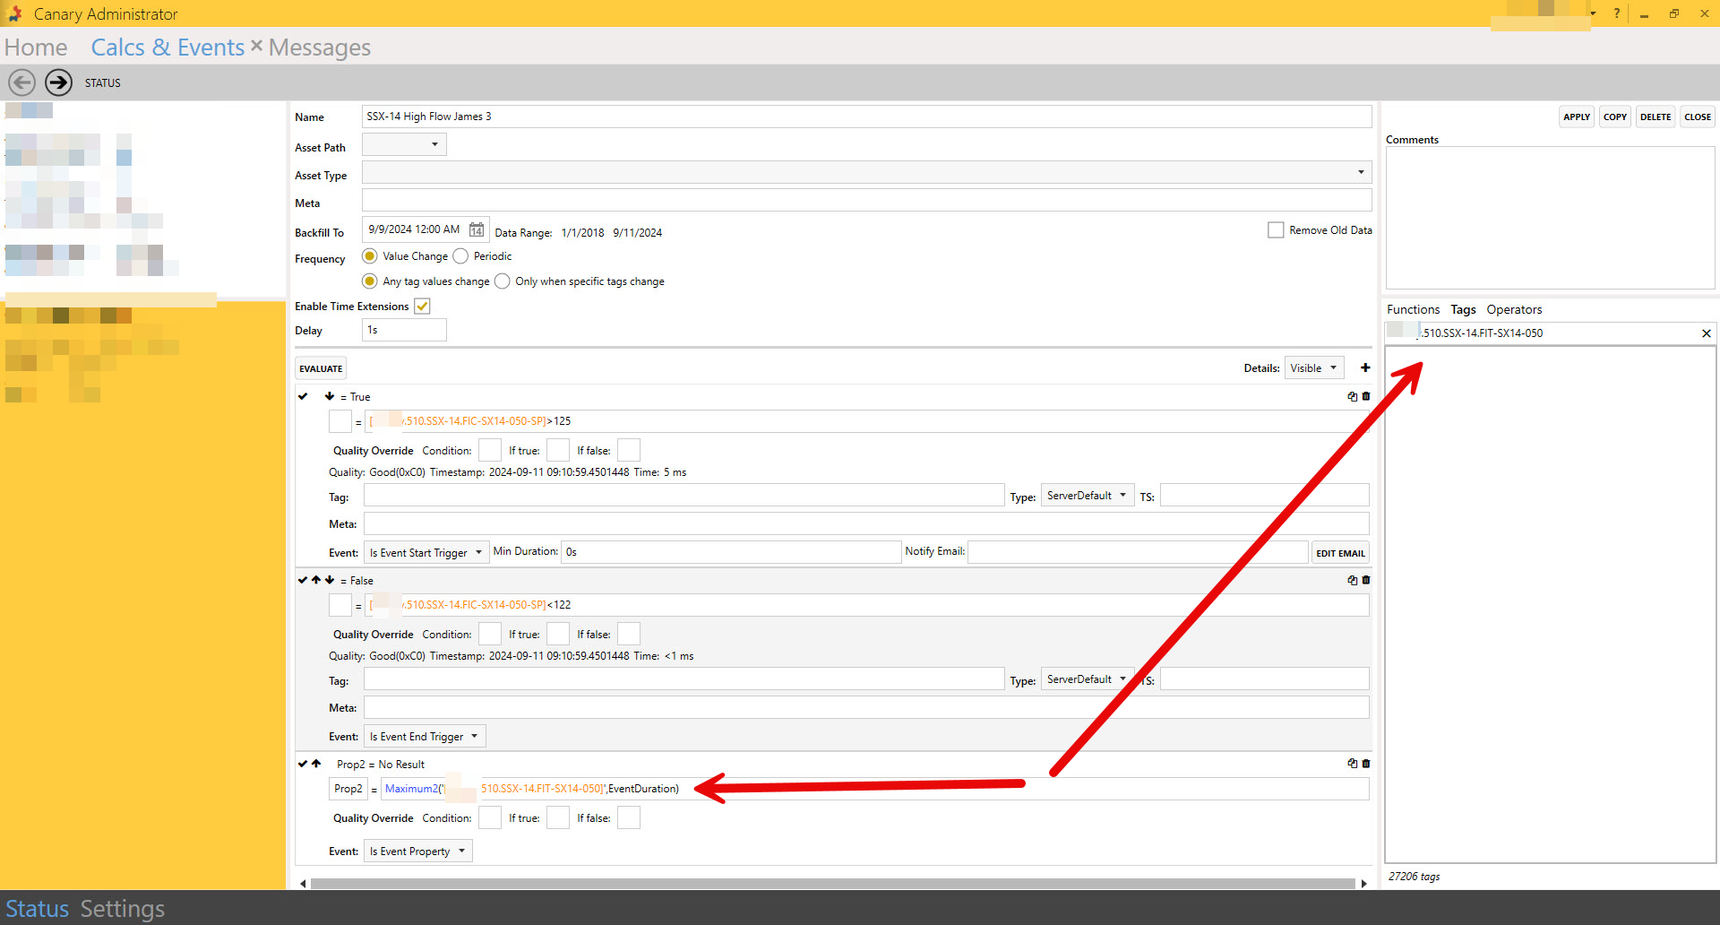Duplicate the False calculation with copy icon
The height and width of the screenshot is (925, 1720).
click(1352, 580)
